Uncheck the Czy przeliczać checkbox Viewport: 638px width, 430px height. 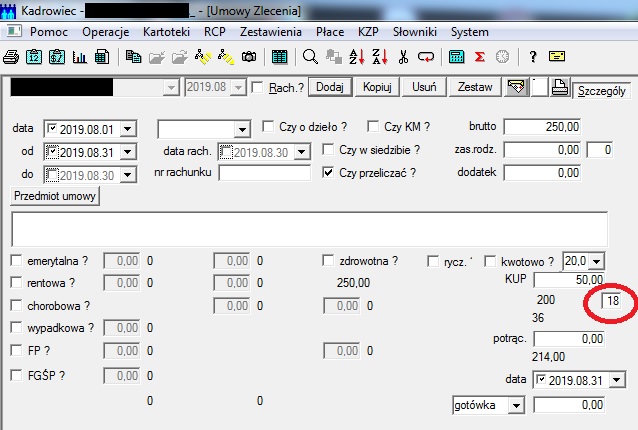(328, 172)
